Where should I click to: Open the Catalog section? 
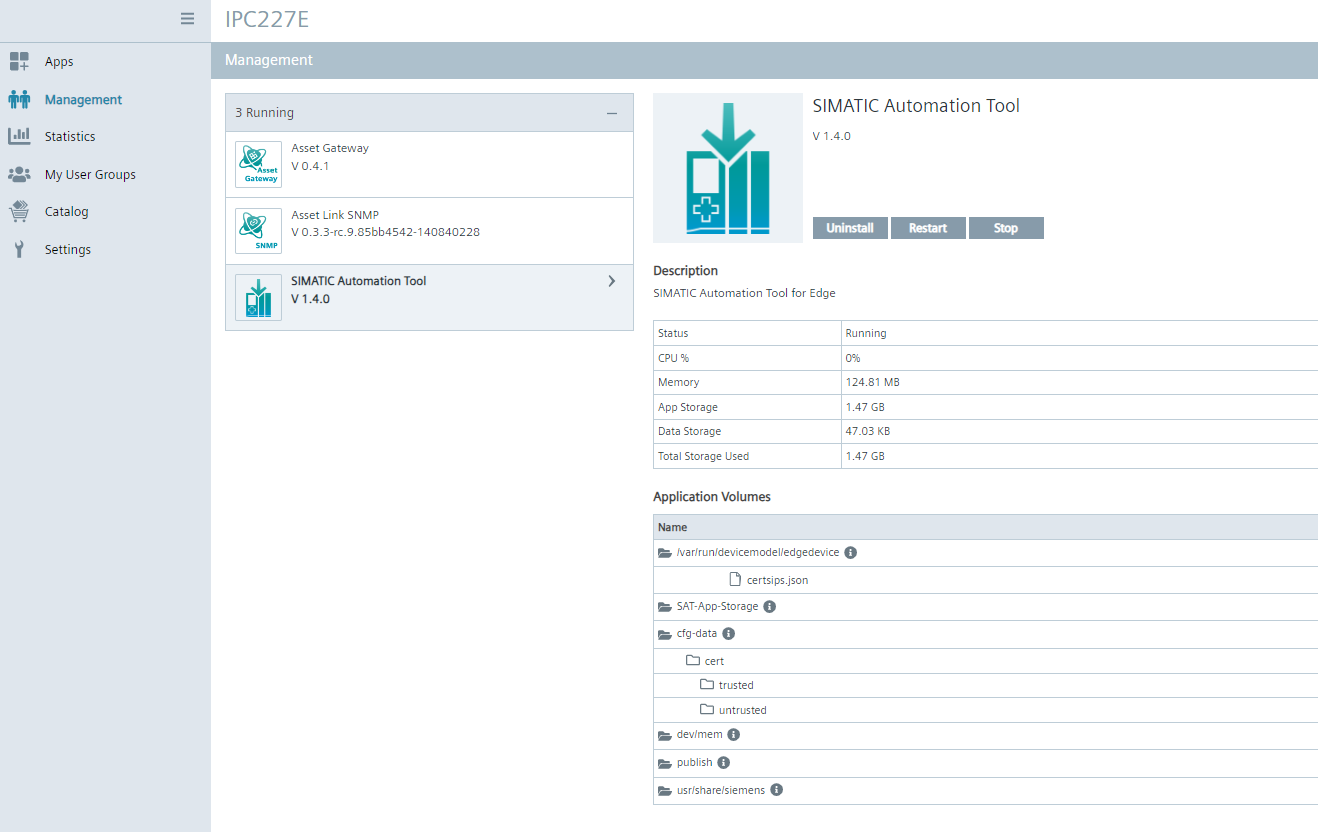tap(66, 212)
